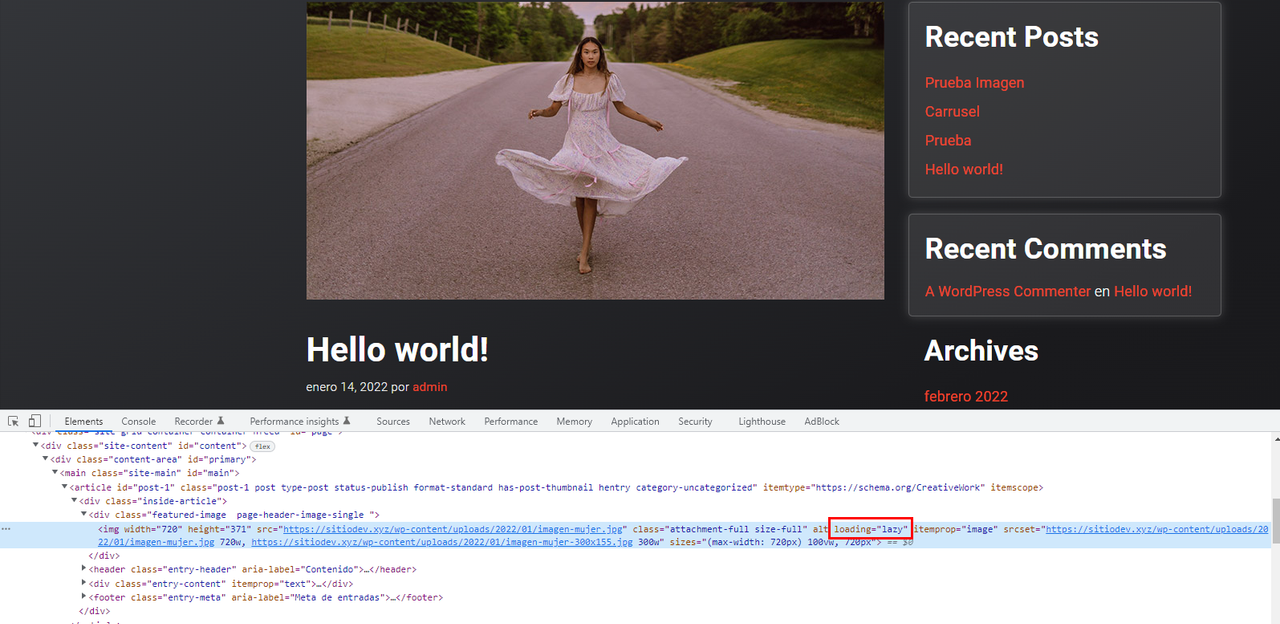1280x624 pixels.
Task: Open the AdBlock tab in DevTools
Action: (822, 421)
